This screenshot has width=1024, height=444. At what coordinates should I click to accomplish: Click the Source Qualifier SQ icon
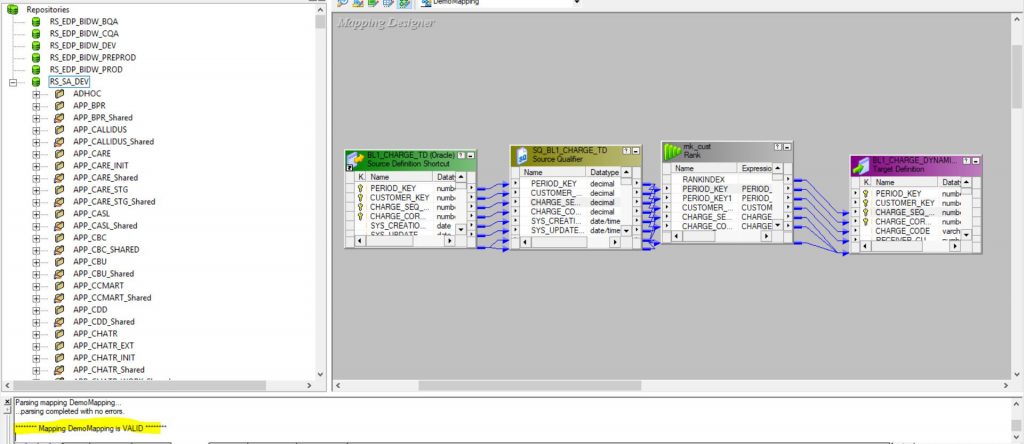click(522, 155)
